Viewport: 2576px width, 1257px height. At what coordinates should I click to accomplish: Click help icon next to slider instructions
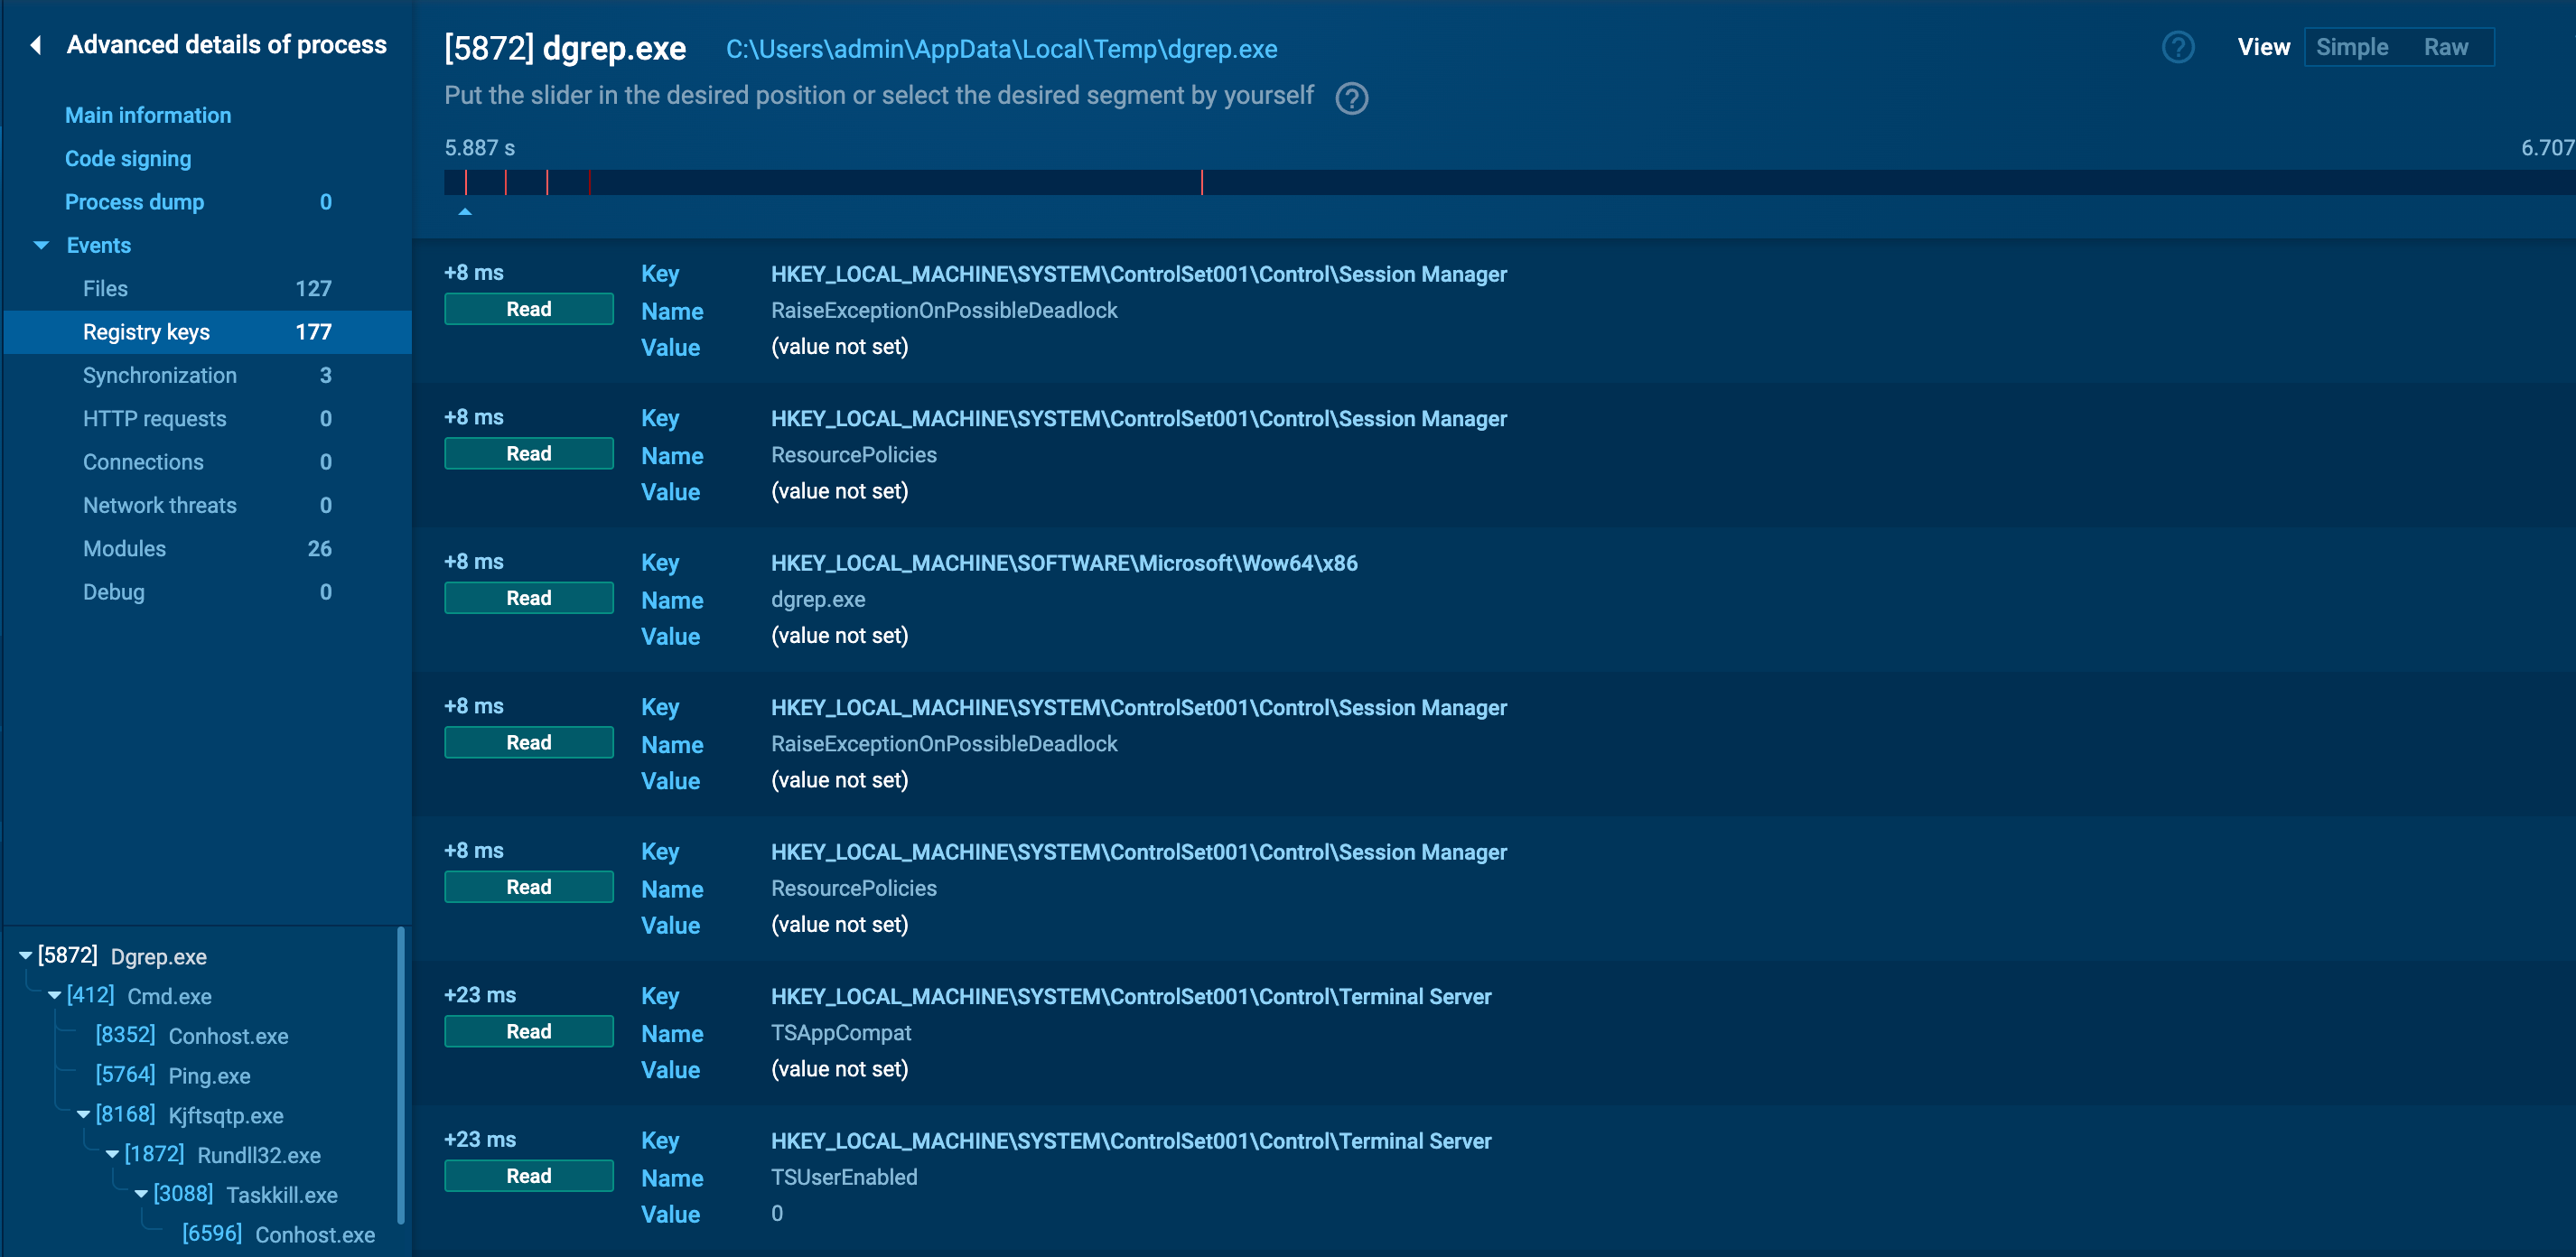(1351, 98)
